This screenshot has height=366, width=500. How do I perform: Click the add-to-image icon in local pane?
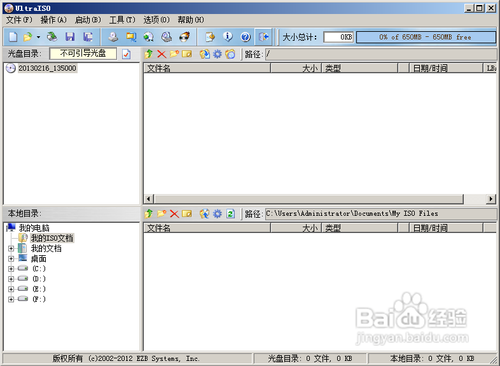(205, 214)
